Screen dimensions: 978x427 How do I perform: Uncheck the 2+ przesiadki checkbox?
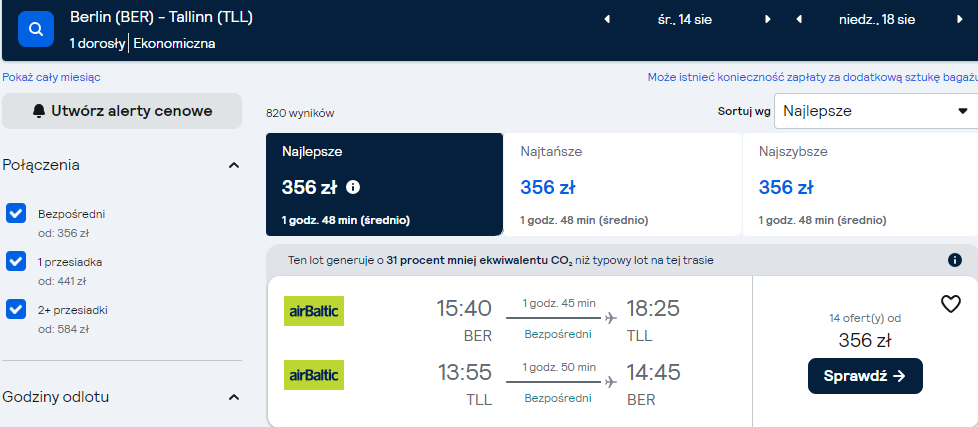tap(16, 309)
